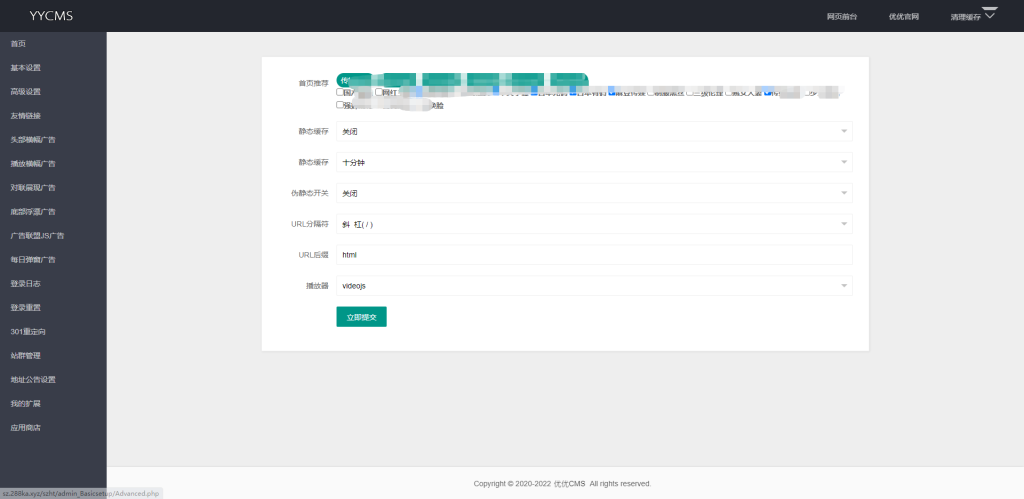Image resolution: width=1024 pixels, height=499 pixels.
Task: Click the YYCMS logo in header
Action: tap(51, 16)
